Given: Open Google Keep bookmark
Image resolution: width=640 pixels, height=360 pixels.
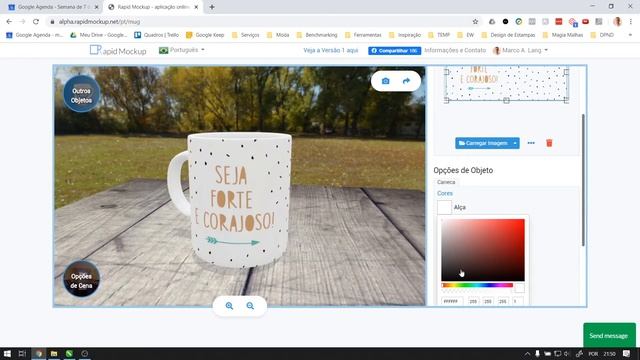Looking at the screenshot, I should point(205,35).
